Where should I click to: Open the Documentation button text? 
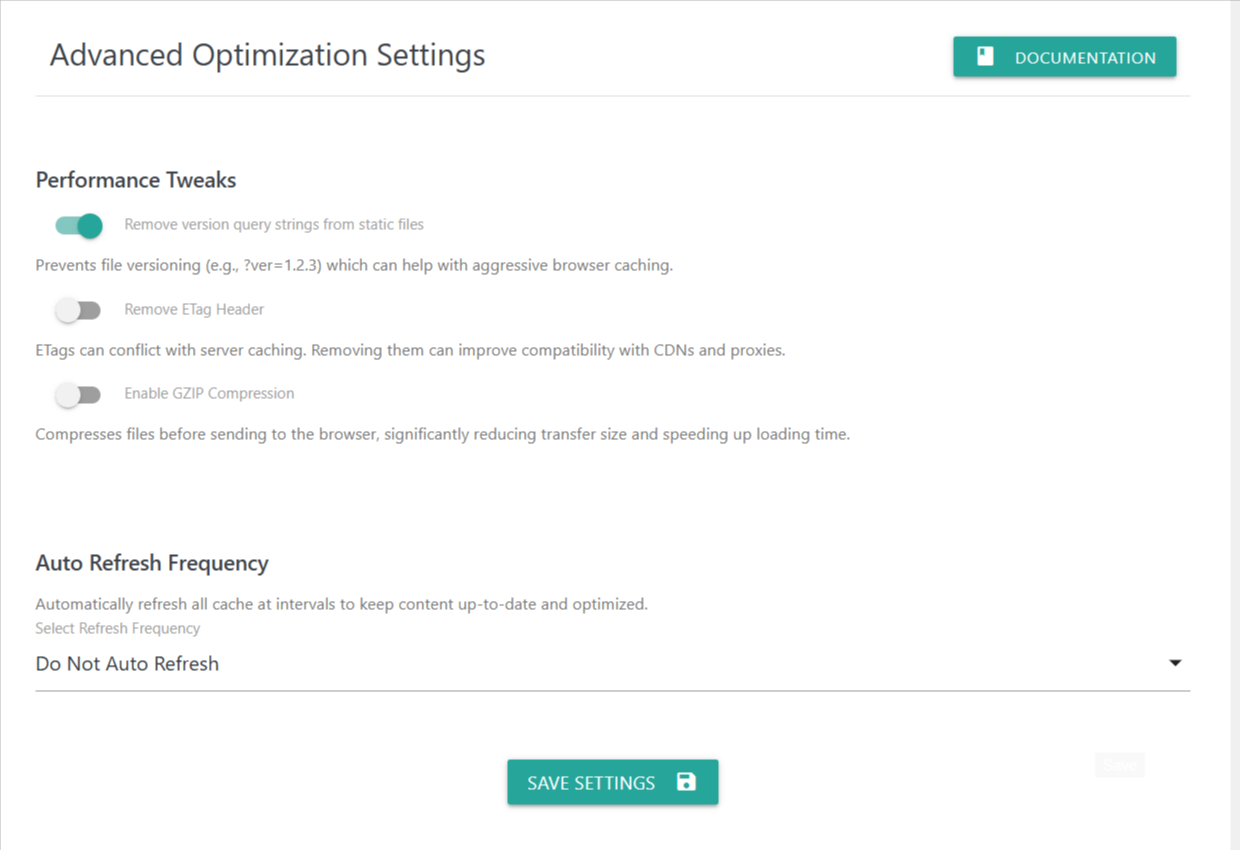1085,58
